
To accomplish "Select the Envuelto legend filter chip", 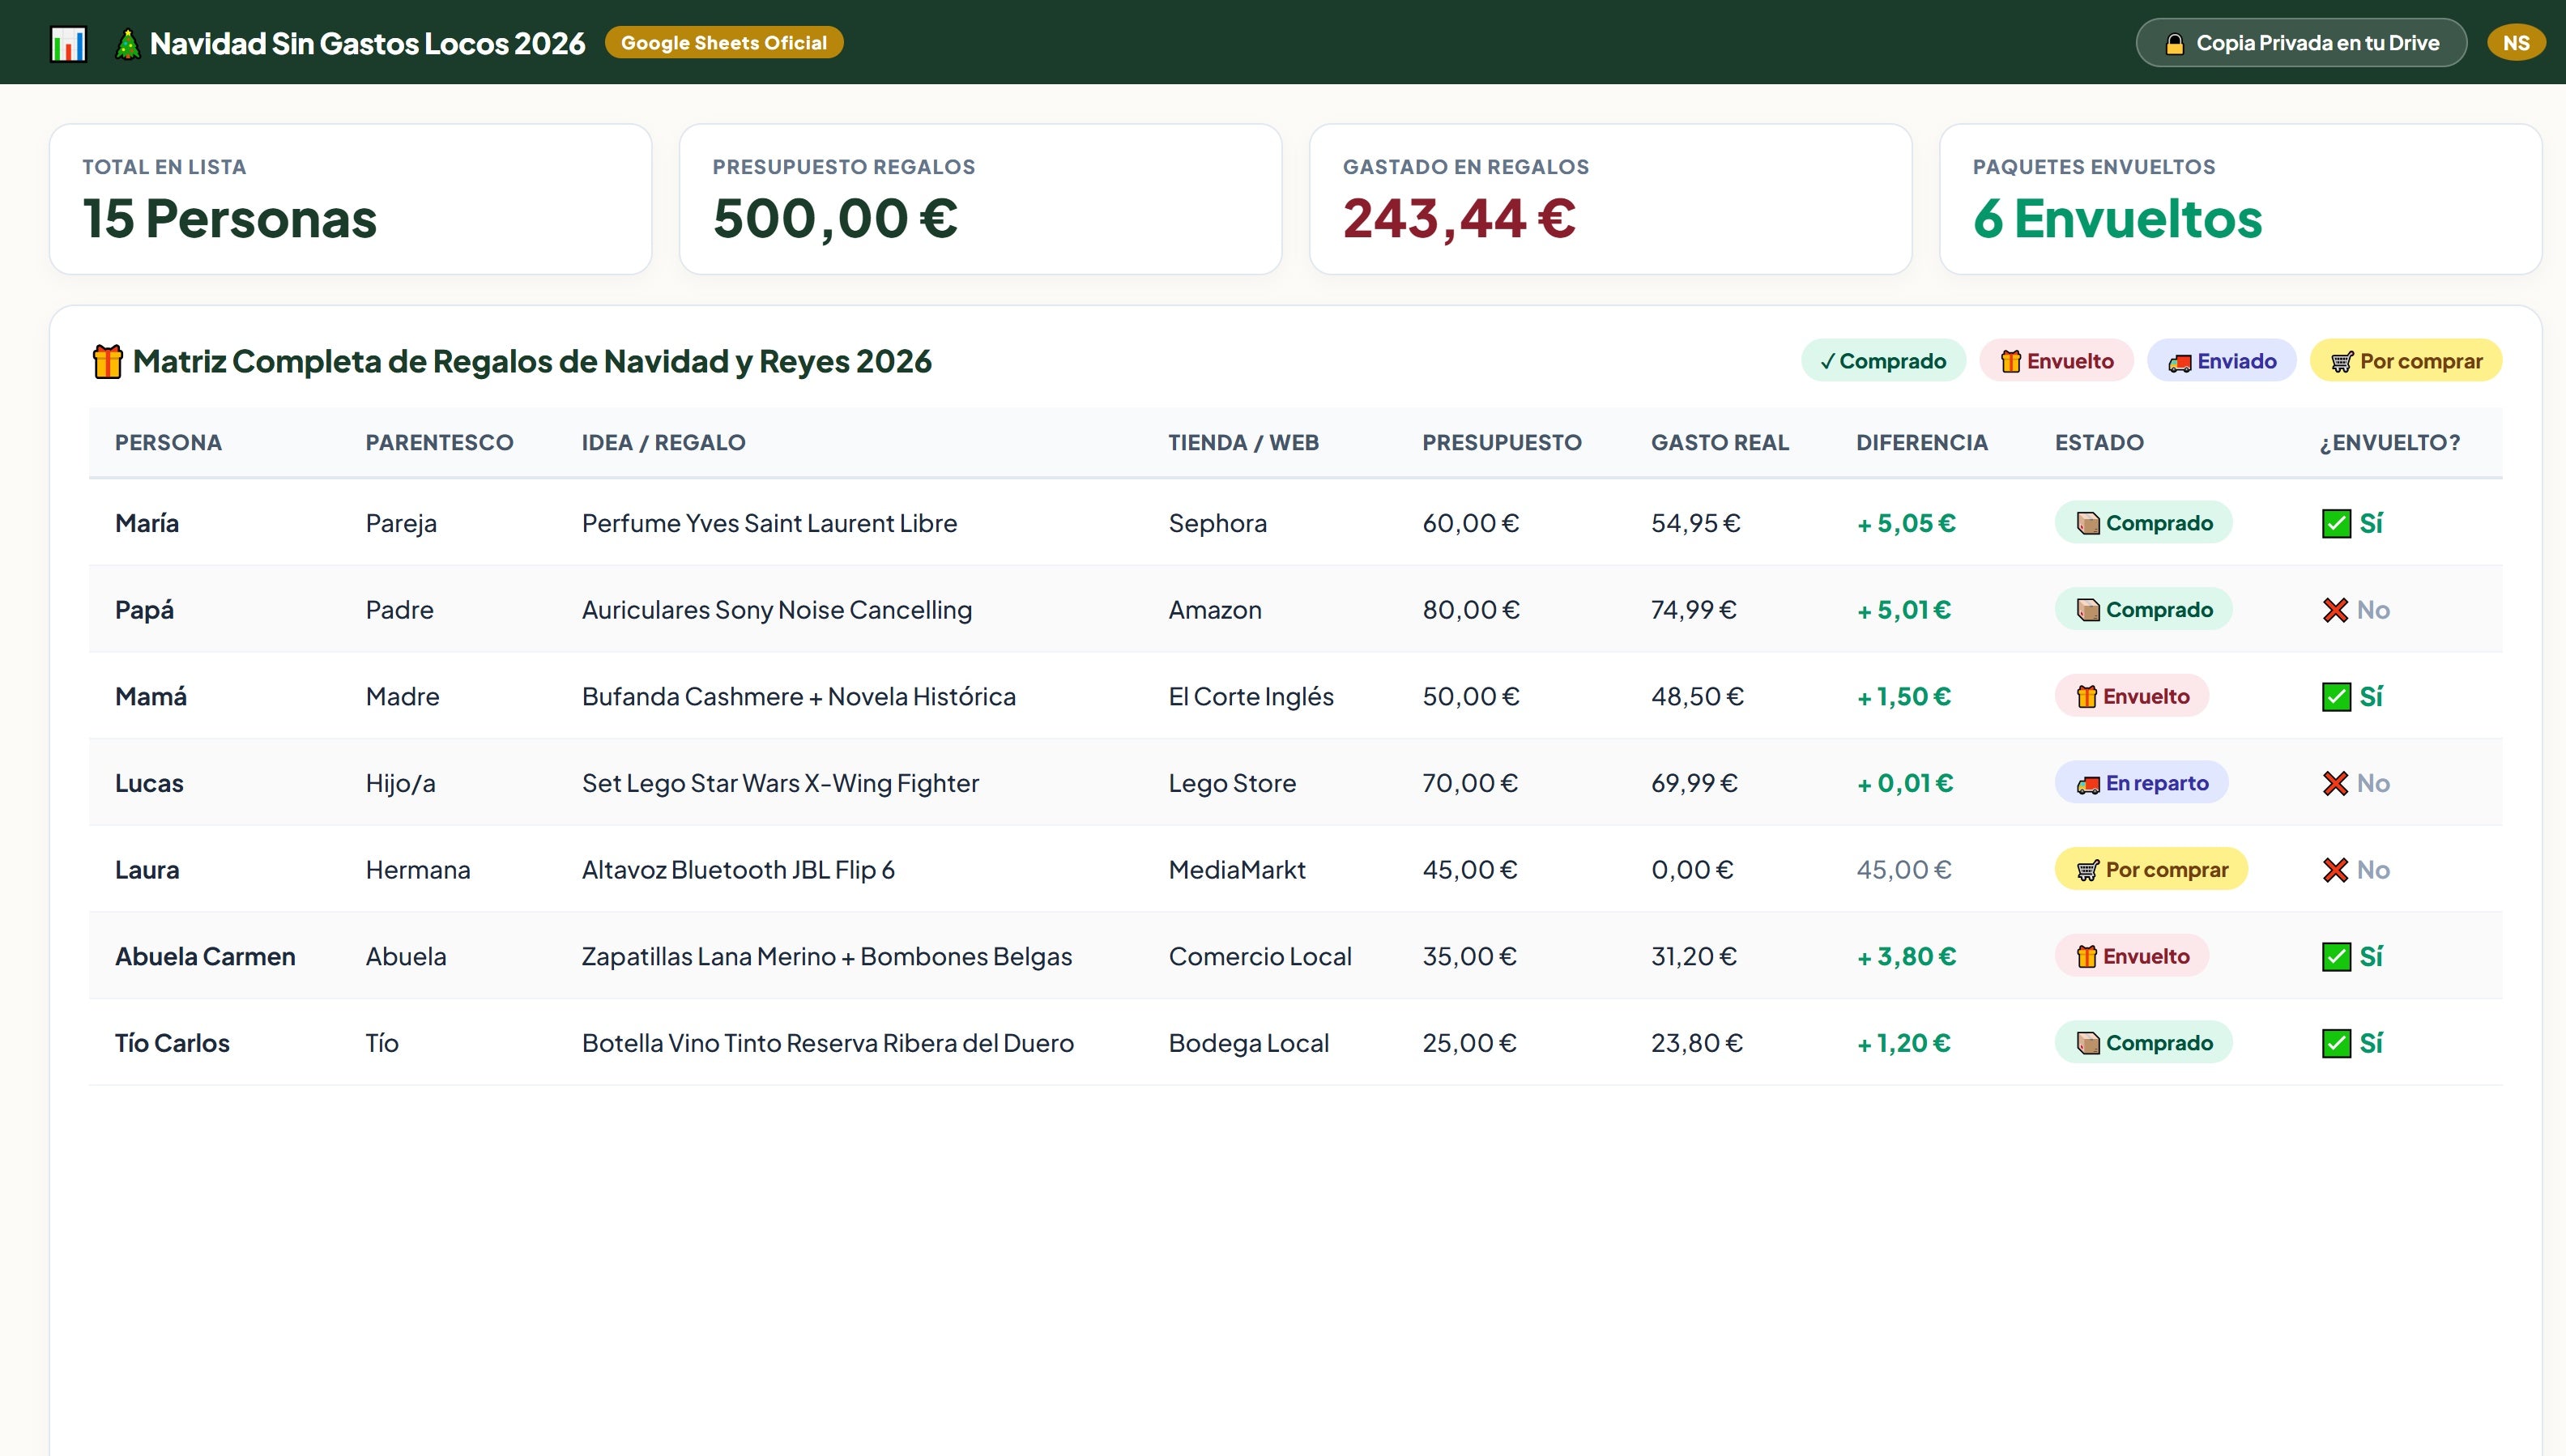I will coord(2056,361).
